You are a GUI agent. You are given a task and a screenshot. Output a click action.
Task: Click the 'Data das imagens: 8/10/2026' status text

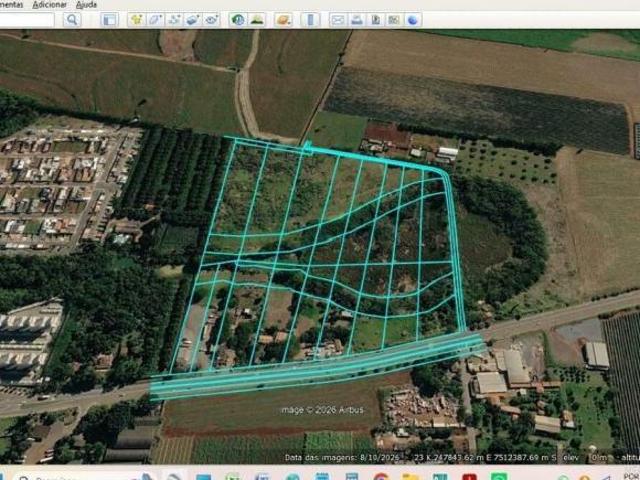coord(342,458)
